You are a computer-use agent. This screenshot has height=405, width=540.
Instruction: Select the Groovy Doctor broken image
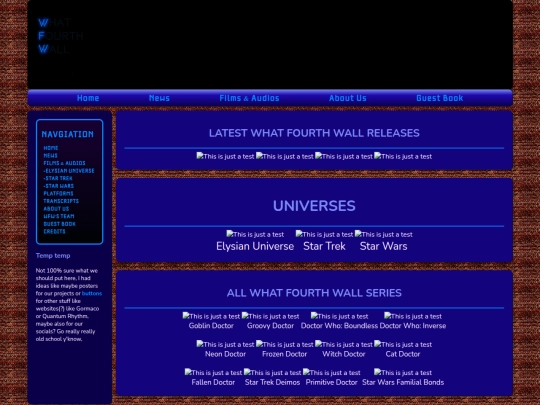[x=270, y=316]
